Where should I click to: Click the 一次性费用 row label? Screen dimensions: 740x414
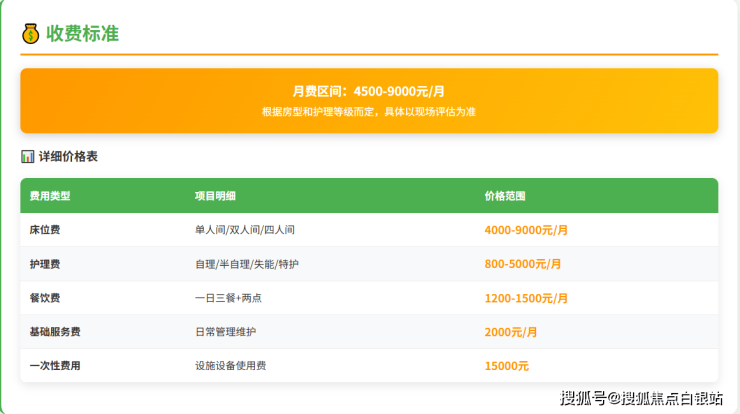[55, 366]
